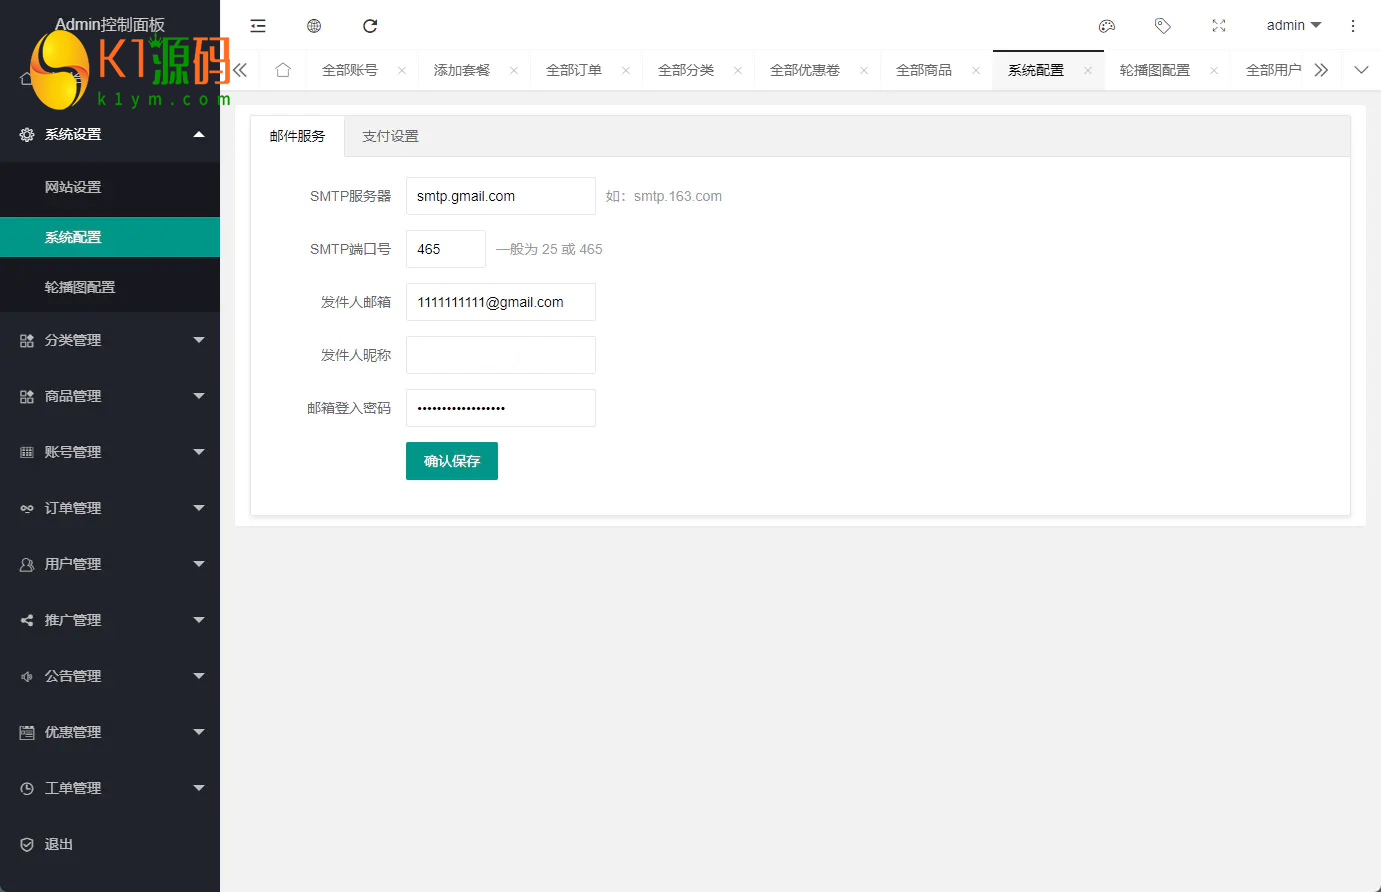
Task: Expand the 订单管理 sidebar menu
Action: click(x=110, y=508)
